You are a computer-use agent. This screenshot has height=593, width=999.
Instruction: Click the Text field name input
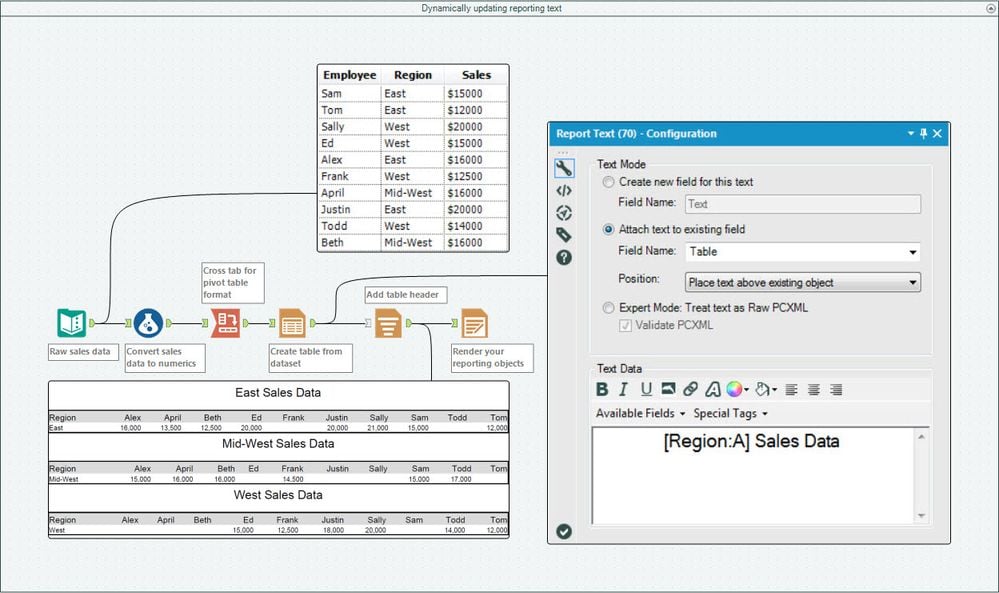coord(803,204)
